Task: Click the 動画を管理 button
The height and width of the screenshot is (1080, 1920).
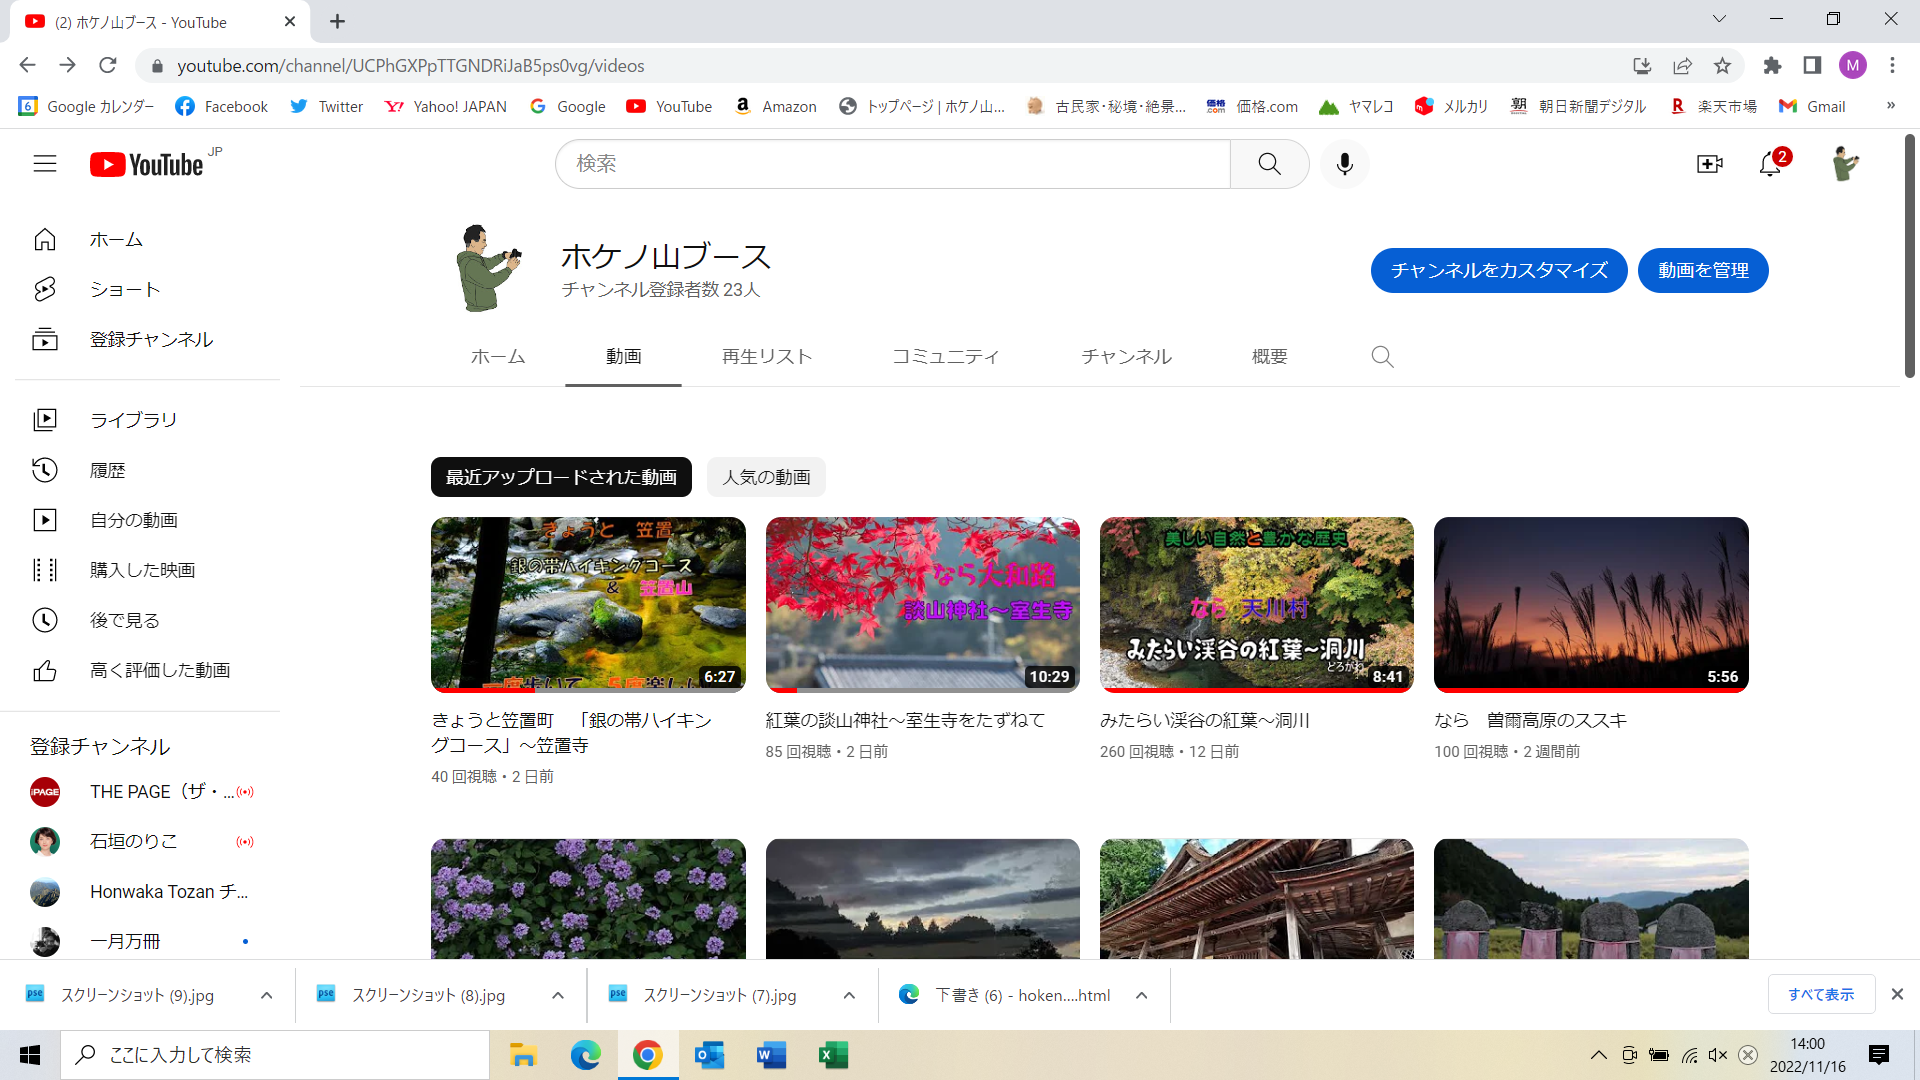Action: tap(1702, 271)
